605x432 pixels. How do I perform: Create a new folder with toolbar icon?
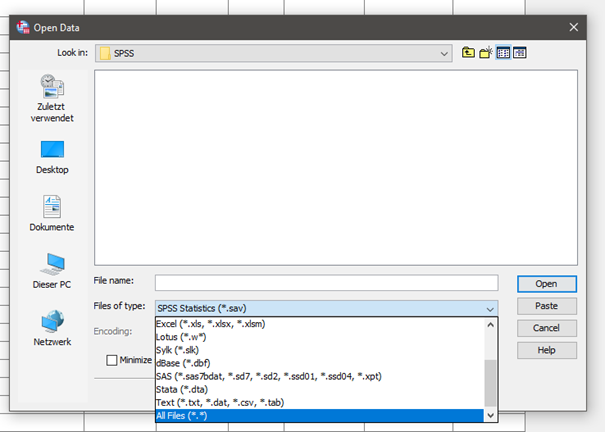[x=486, y=52]
